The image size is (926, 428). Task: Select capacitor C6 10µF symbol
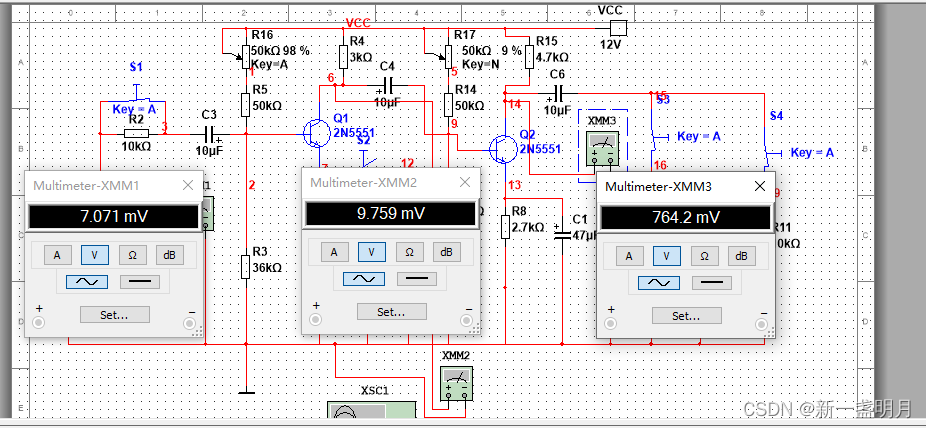pyautogui.click(x=557, y=93)
